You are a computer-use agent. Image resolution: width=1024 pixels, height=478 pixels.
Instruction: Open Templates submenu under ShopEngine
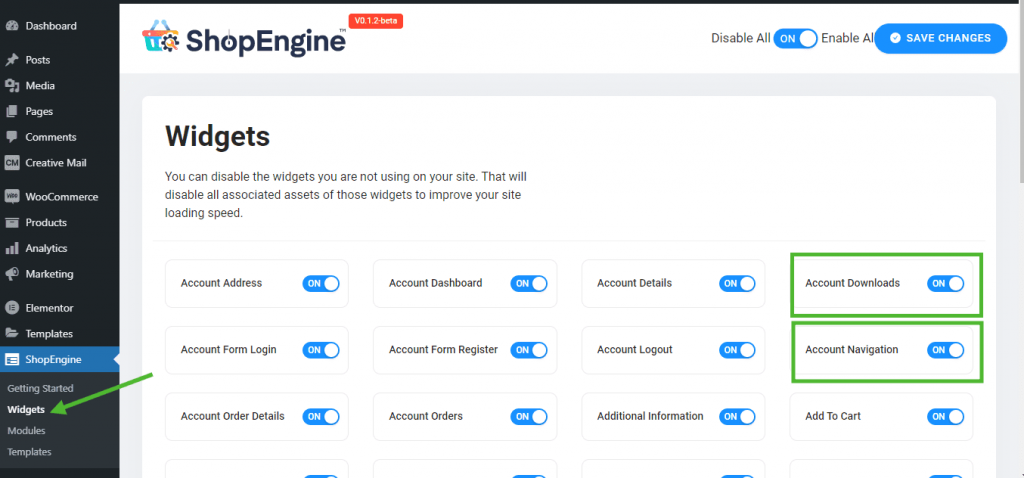(29, 452)
